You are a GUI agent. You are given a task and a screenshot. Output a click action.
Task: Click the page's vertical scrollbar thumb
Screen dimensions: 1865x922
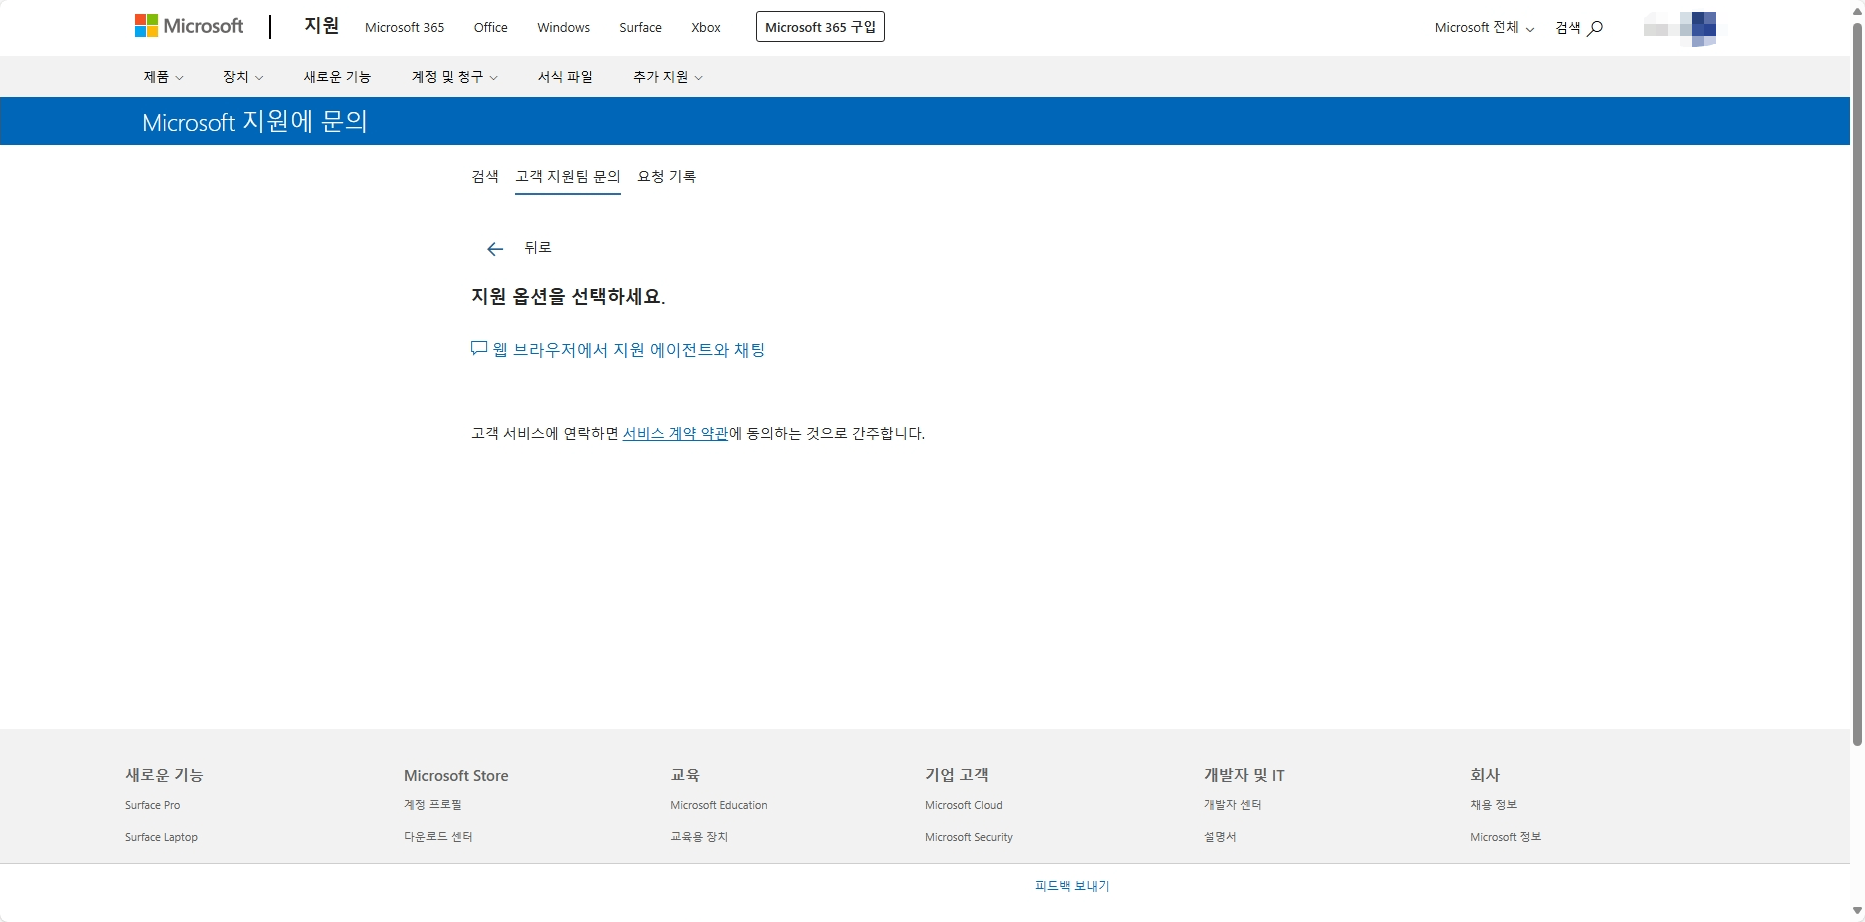tap(1857, 383)
